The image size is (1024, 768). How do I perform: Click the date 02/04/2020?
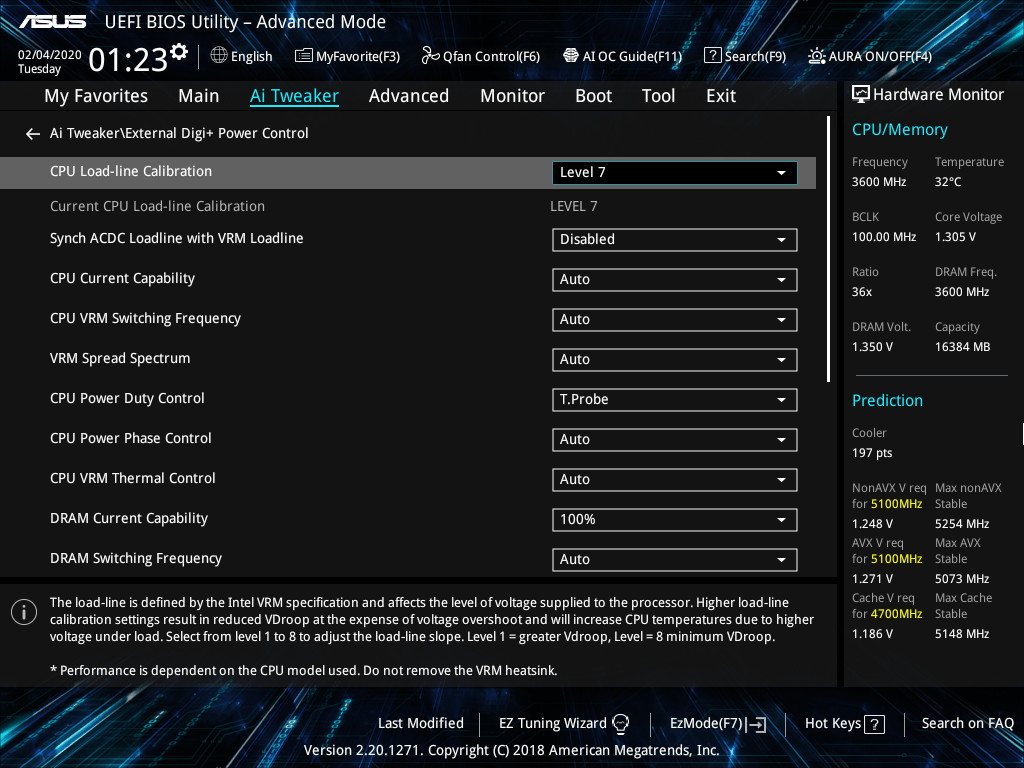tap(50, 55)
